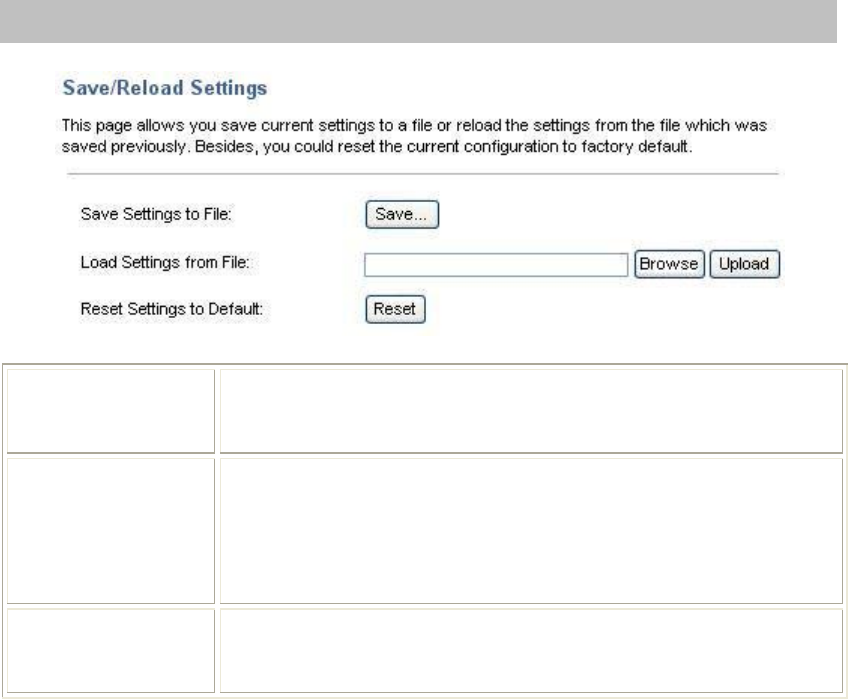848x699 pixels.
Task: Click the 'This page allows you save' description
Action: point(414,136)
